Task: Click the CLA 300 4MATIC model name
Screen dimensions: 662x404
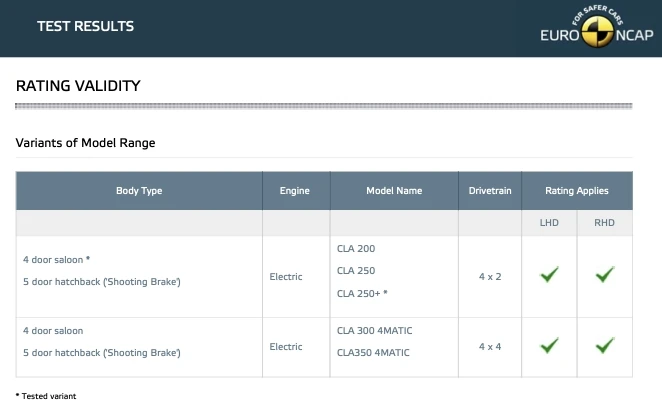Action: (374, 331)
